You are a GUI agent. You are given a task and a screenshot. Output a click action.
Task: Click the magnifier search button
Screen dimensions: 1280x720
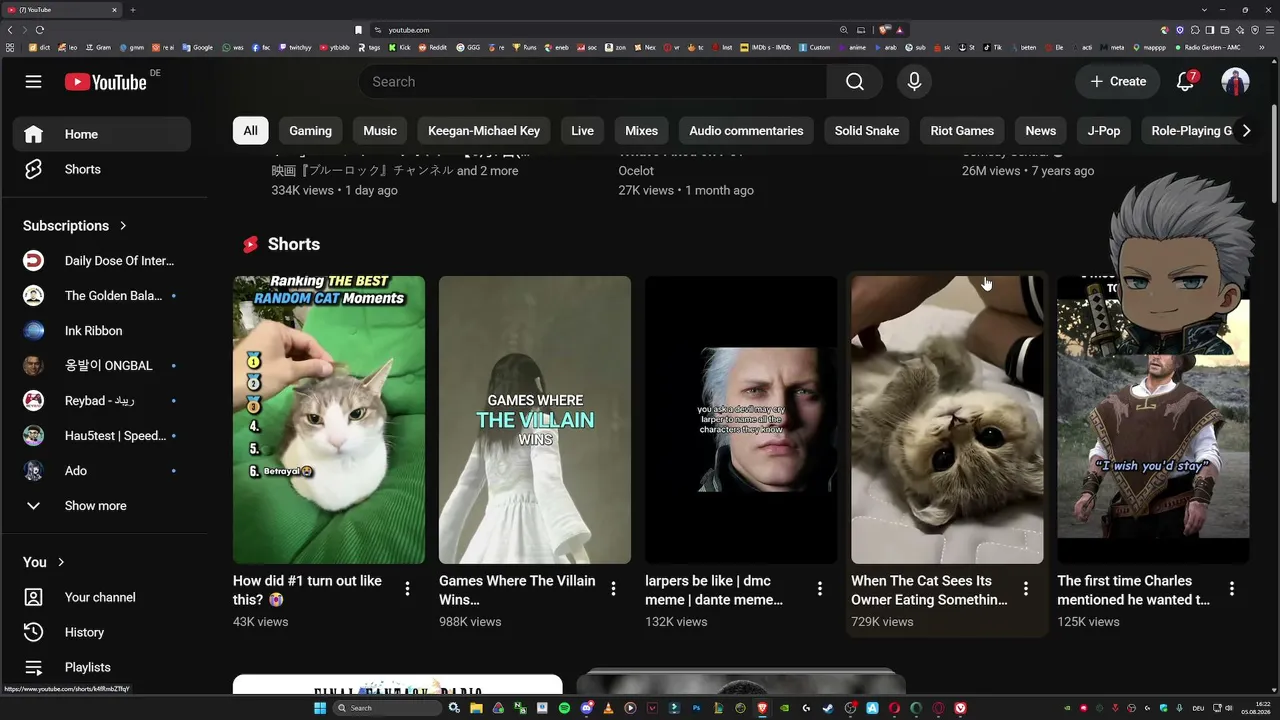tap(855, 82)
